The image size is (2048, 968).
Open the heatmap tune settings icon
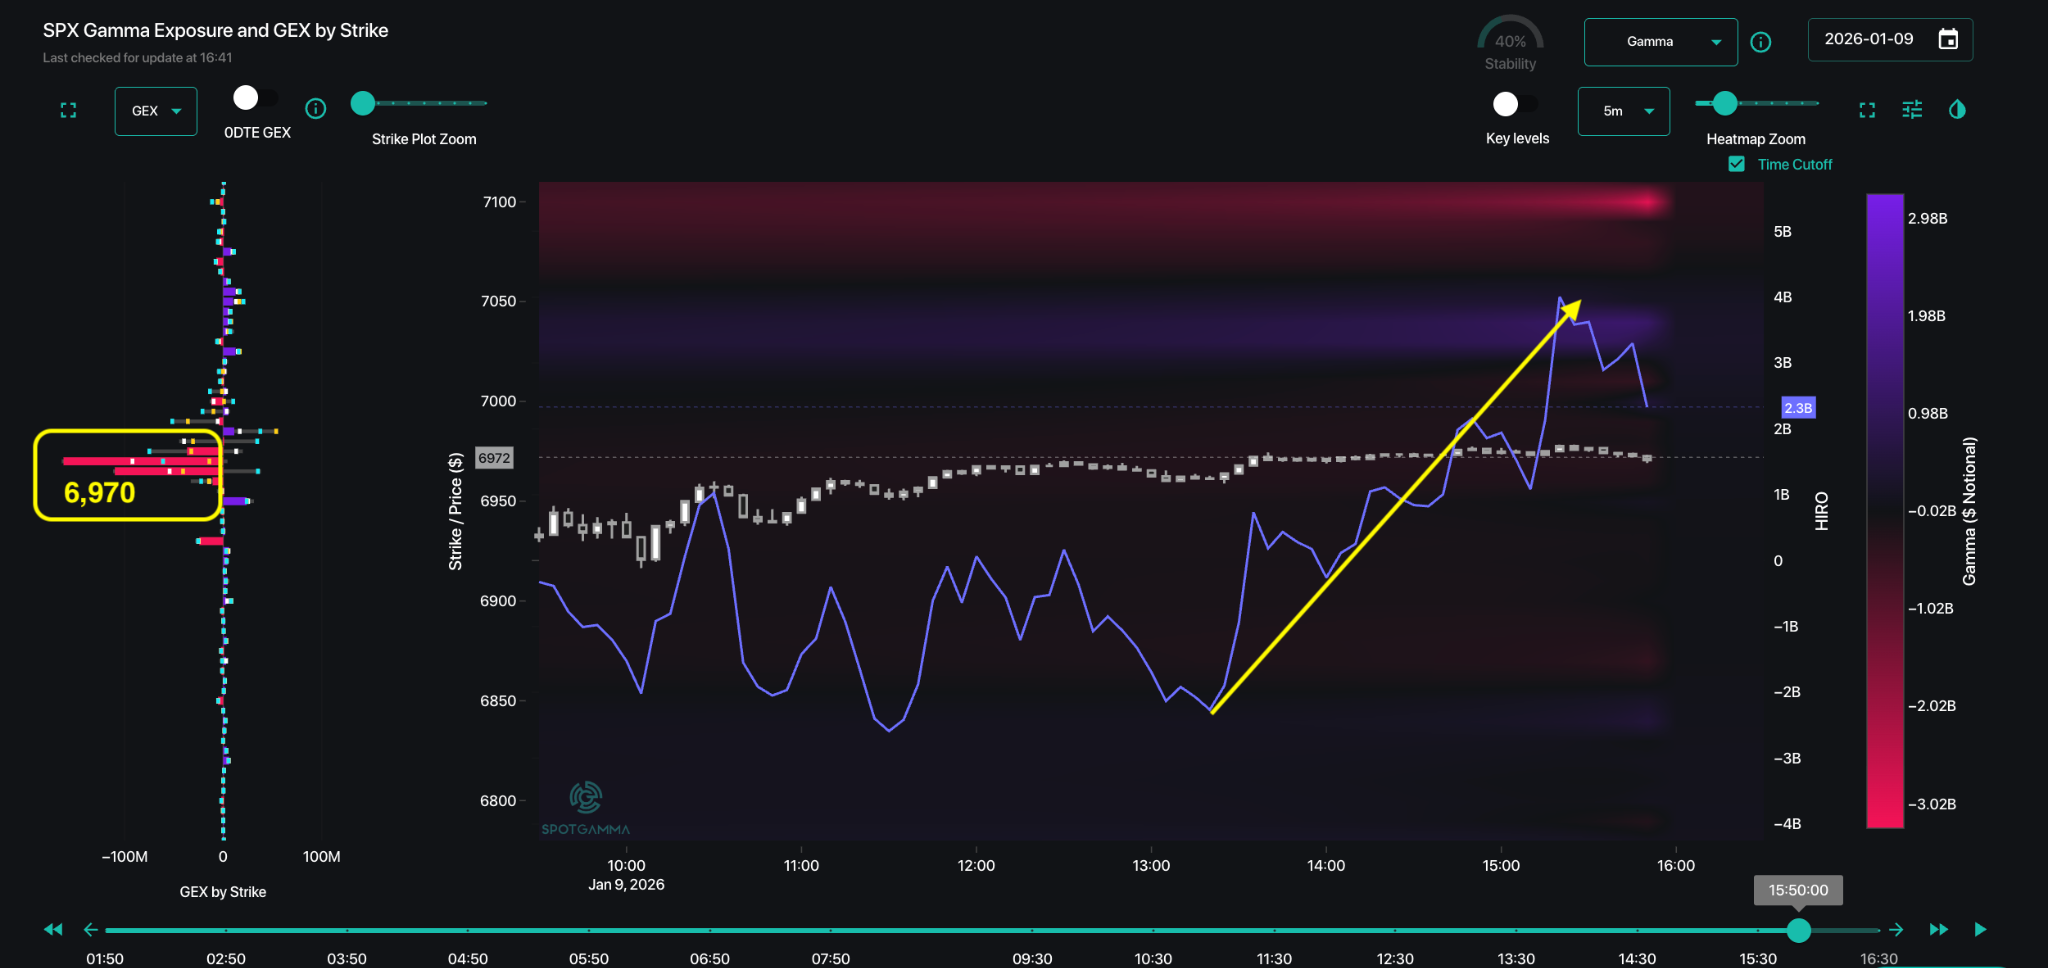[1912, 110]
